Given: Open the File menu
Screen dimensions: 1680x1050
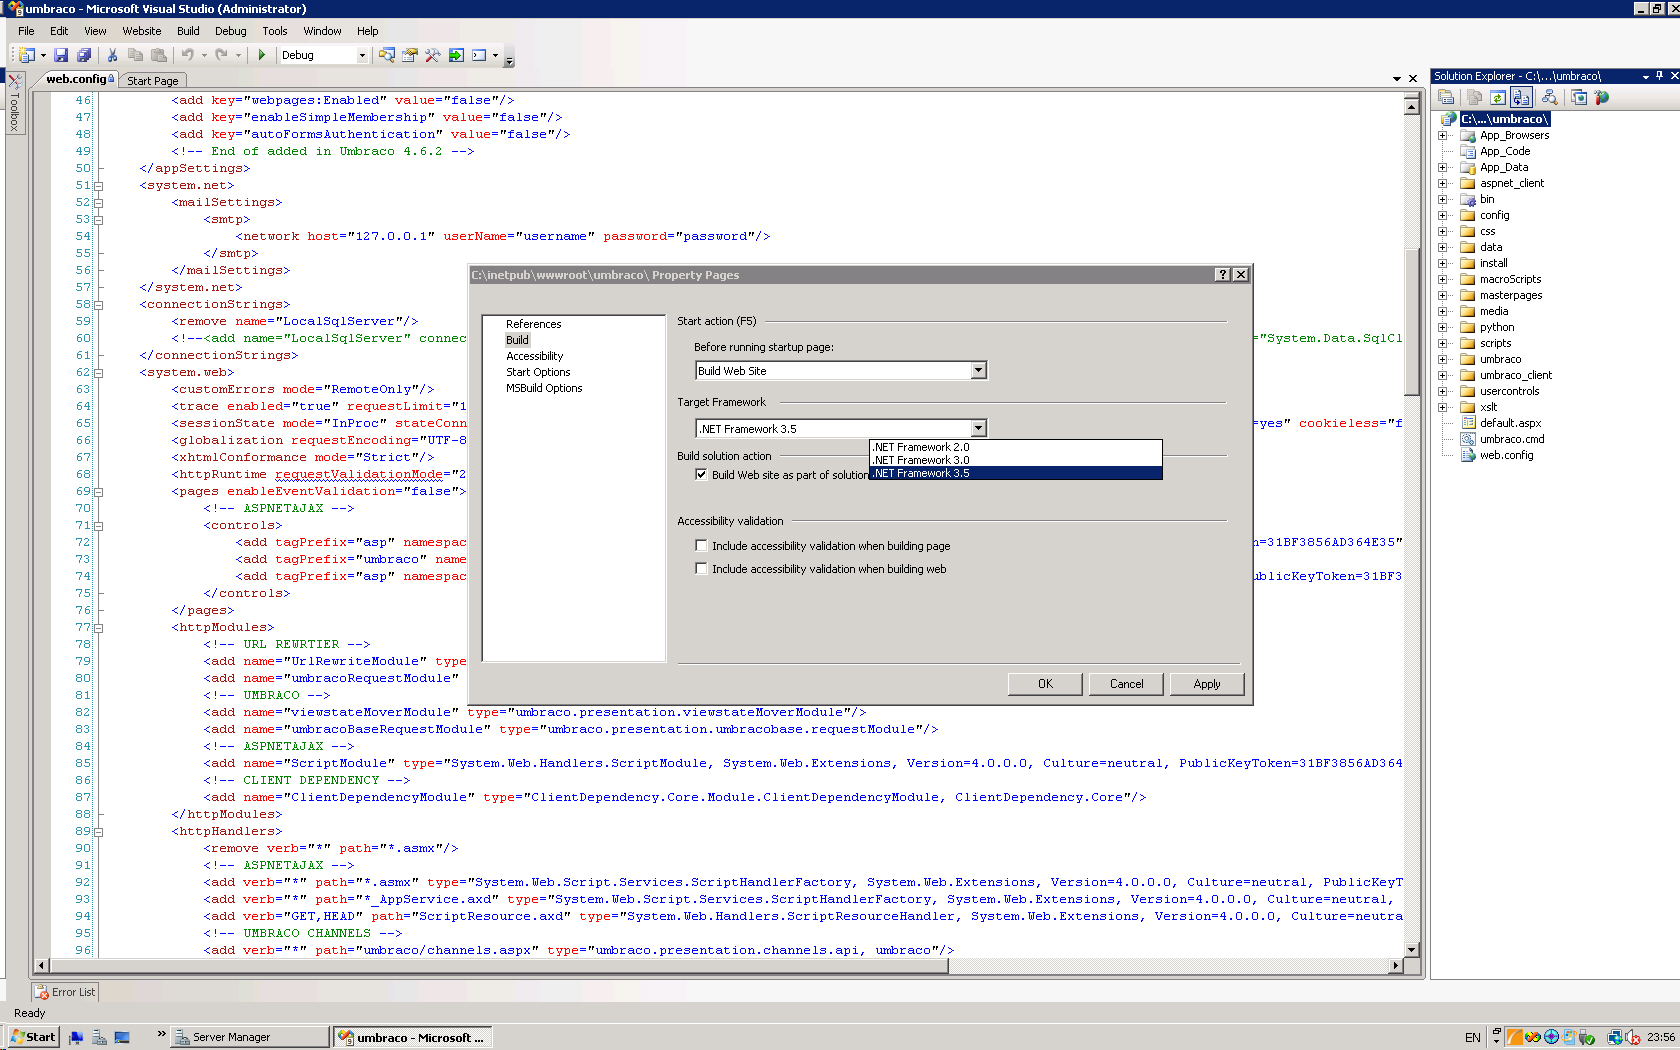Looking at the screenshot, I should (26, 31).
